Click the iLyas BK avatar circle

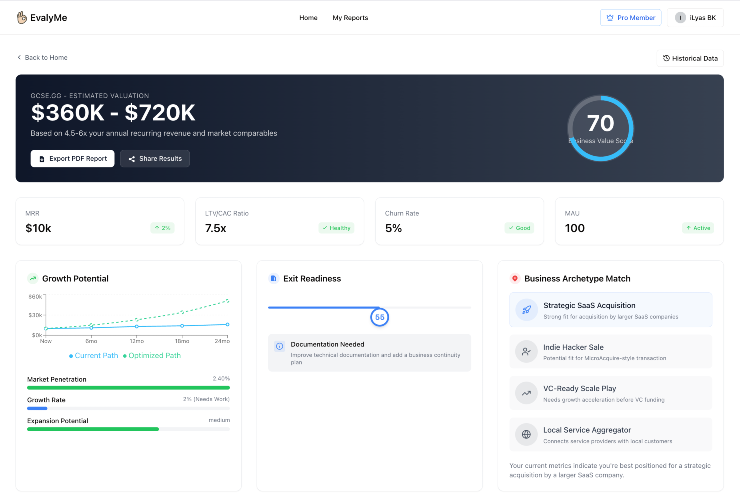pyautogui.click(x=680, y=17)
